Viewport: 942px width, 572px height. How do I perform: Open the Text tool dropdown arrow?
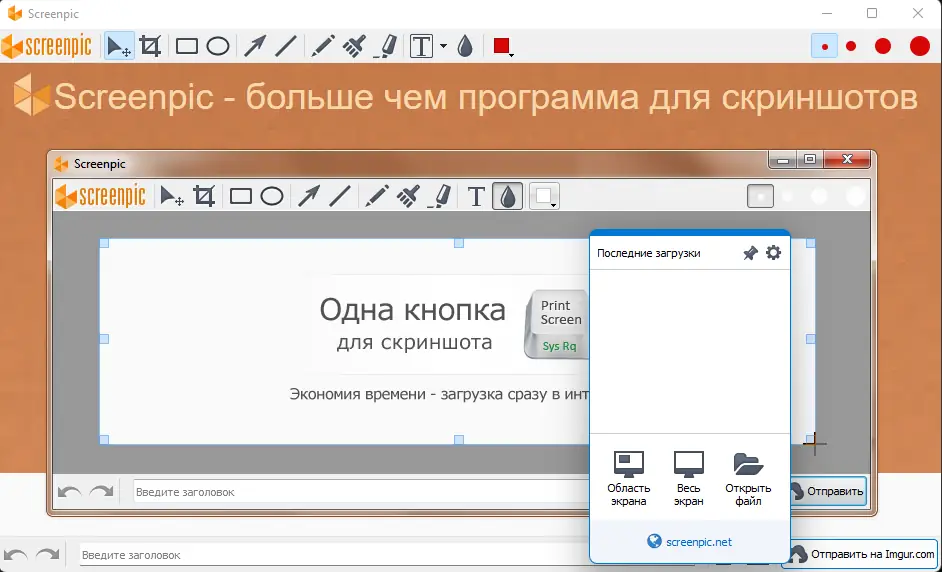tap(443, 46)
